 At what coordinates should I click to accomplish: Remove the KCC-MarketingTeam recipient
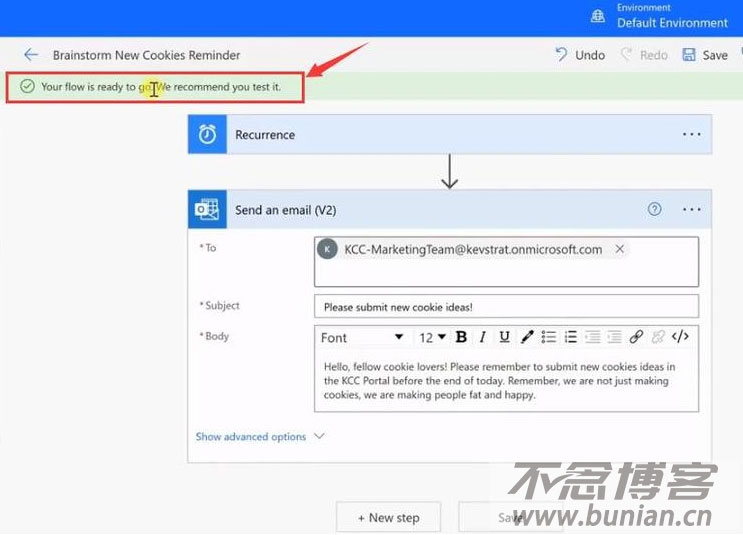click(x=619, y=249)
